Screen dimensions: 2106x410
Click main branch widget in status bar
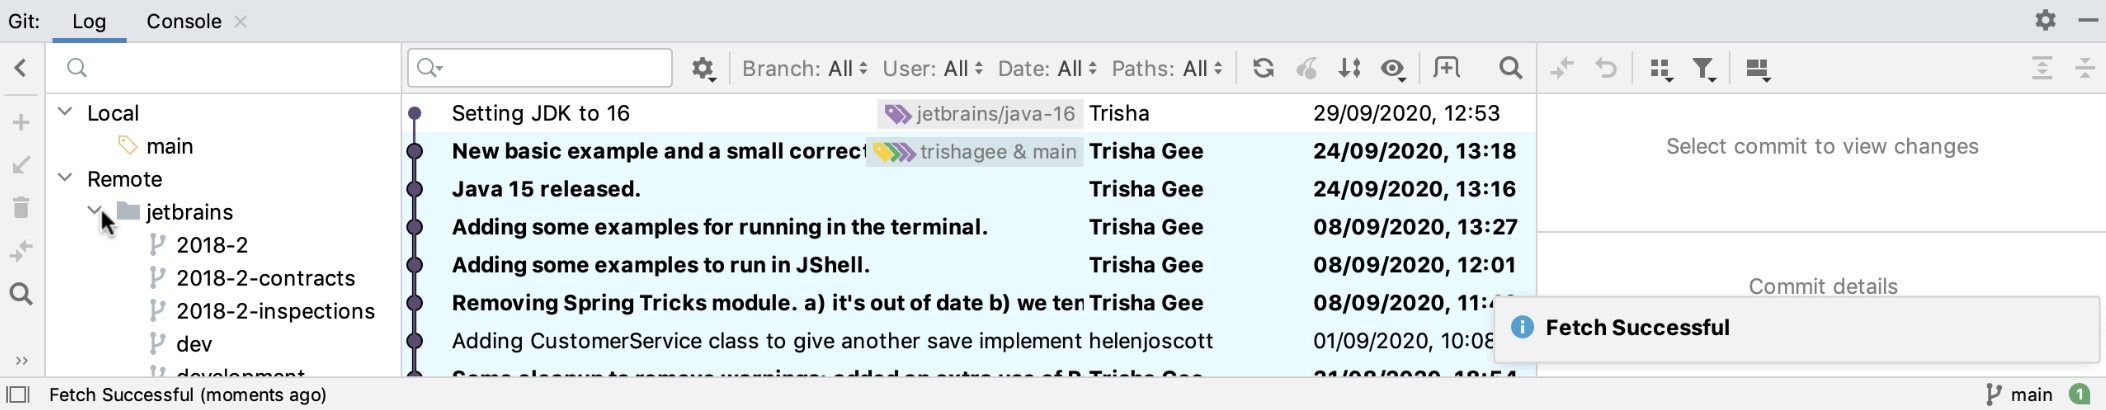pyautogui.click(x=2020, y=394)
